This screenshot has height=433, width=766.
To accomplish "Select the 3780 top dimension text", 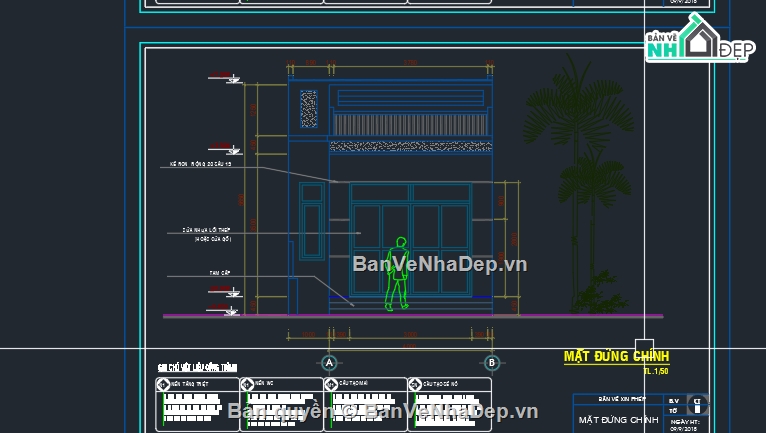I will pos(410,63).
